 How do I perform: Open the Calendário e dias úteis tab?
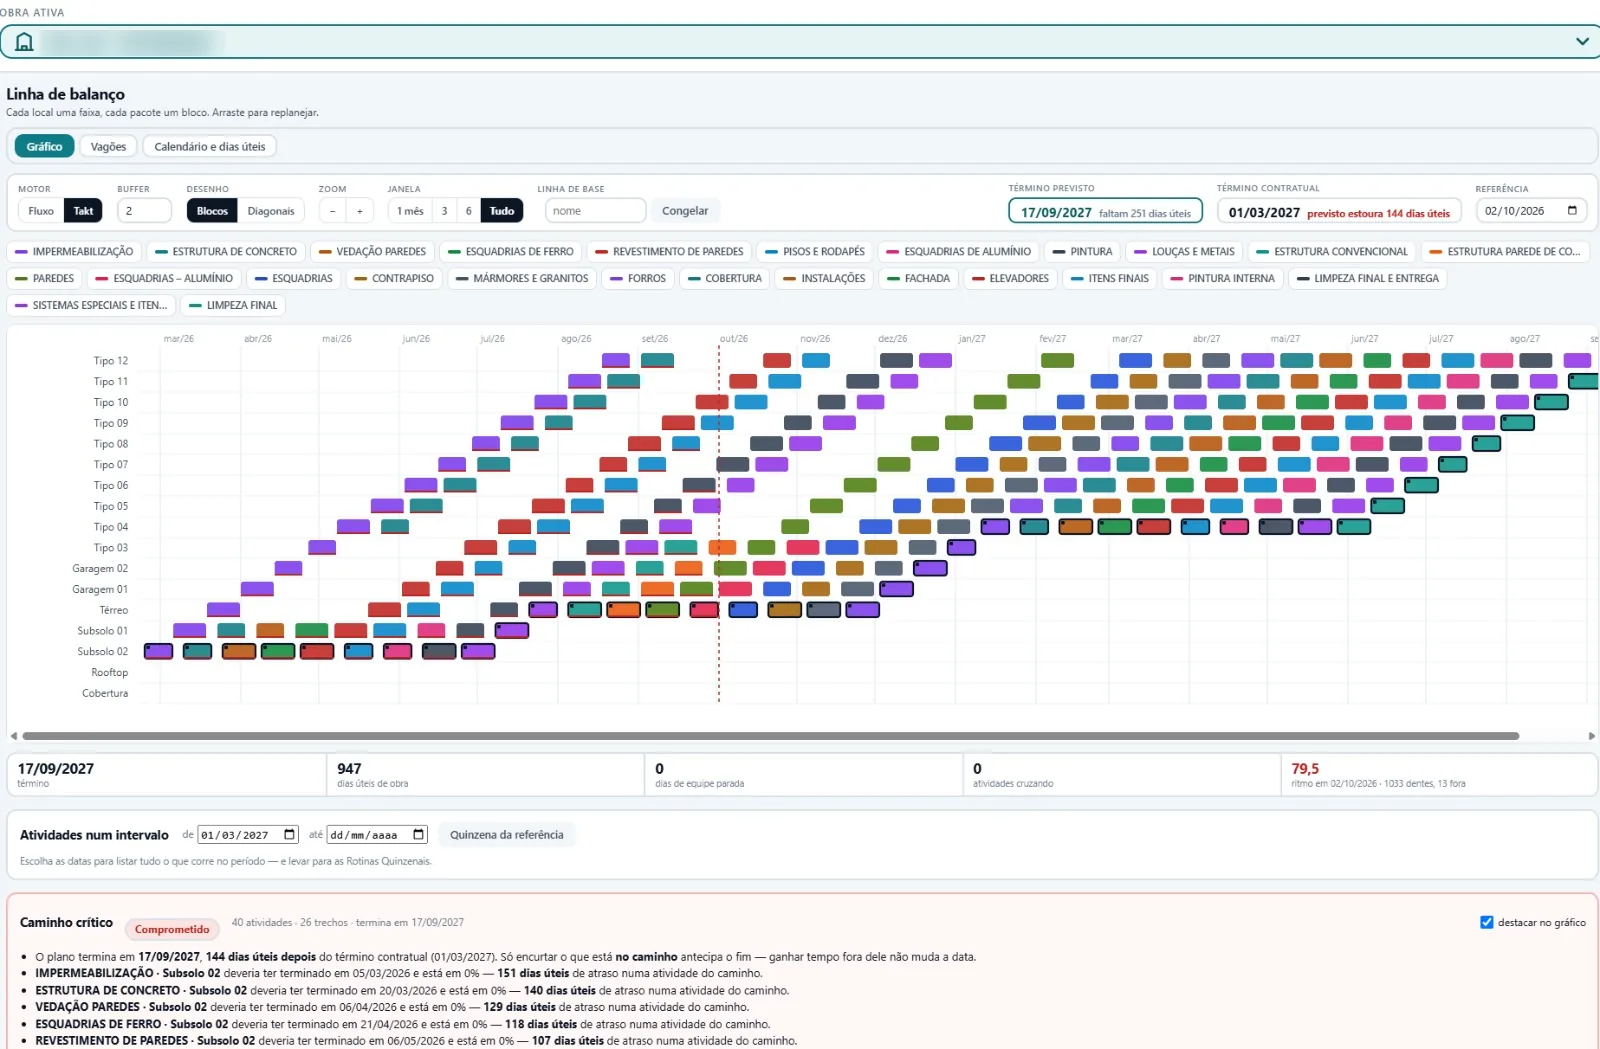[210, 147]
